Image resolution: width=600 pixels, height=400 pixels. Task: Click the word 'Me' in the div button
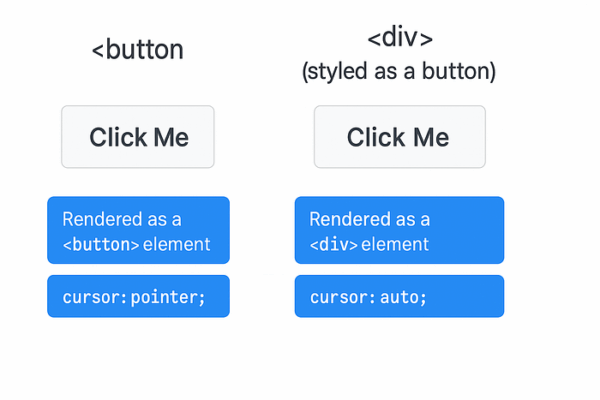pos(431,137)
